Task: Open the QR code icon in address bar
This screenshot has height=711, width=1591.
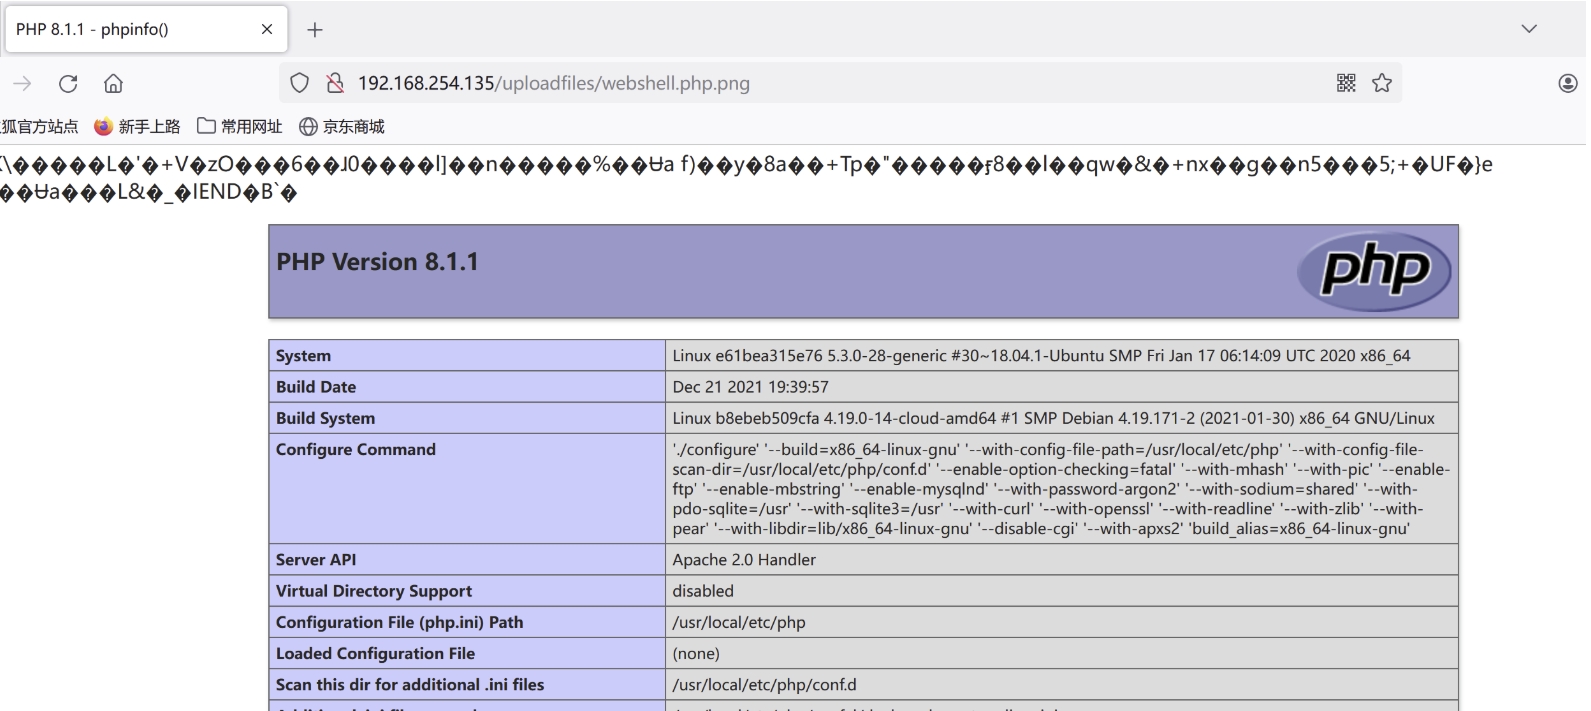Action: tap(1346, 83)
